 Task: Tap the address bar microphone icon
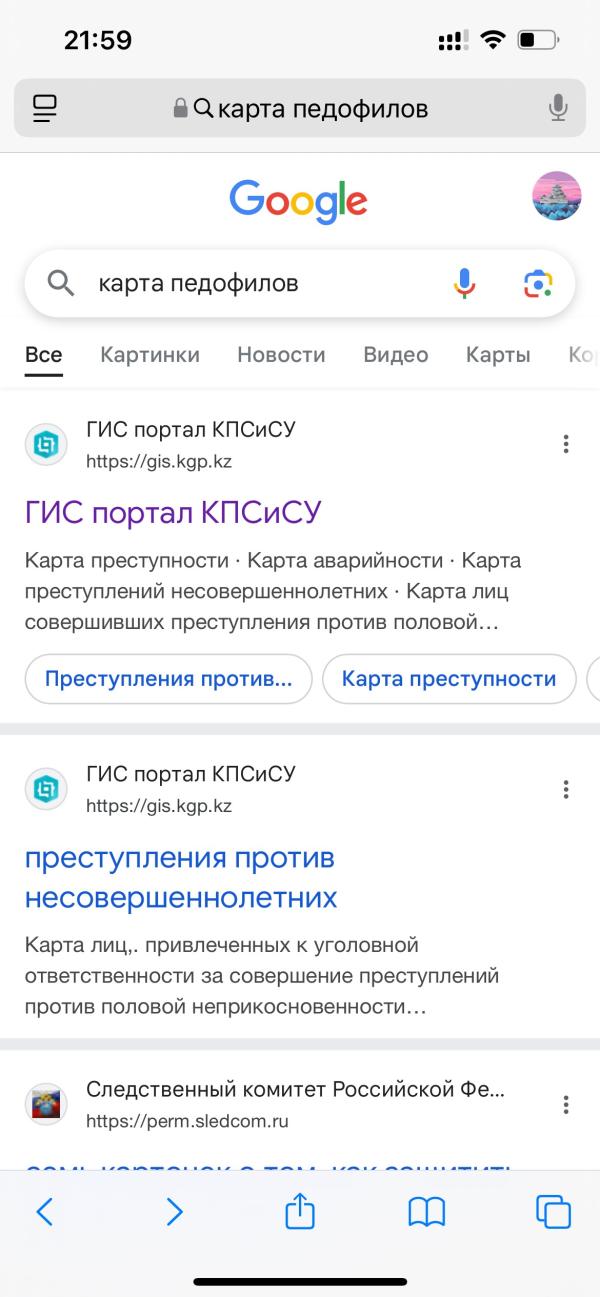point(559,108)
